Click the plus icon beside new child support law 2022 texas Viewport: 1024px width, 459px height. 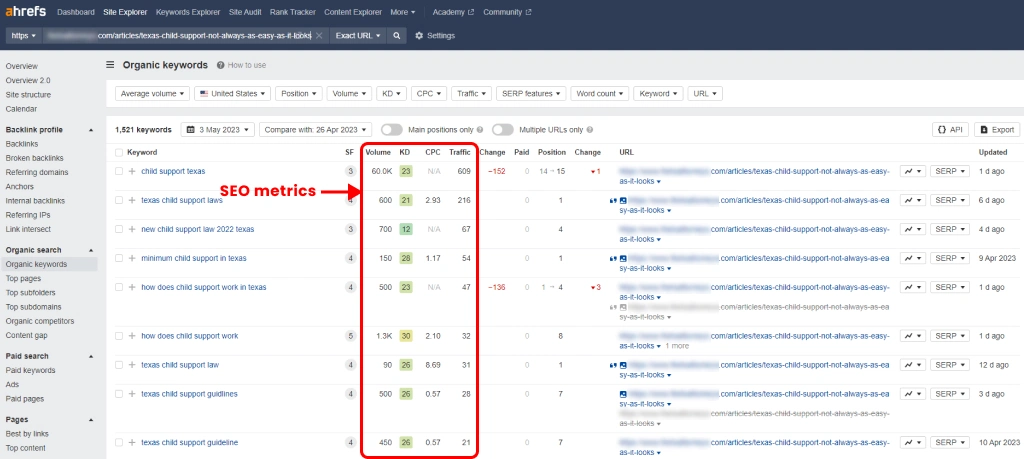pos(132,229)
